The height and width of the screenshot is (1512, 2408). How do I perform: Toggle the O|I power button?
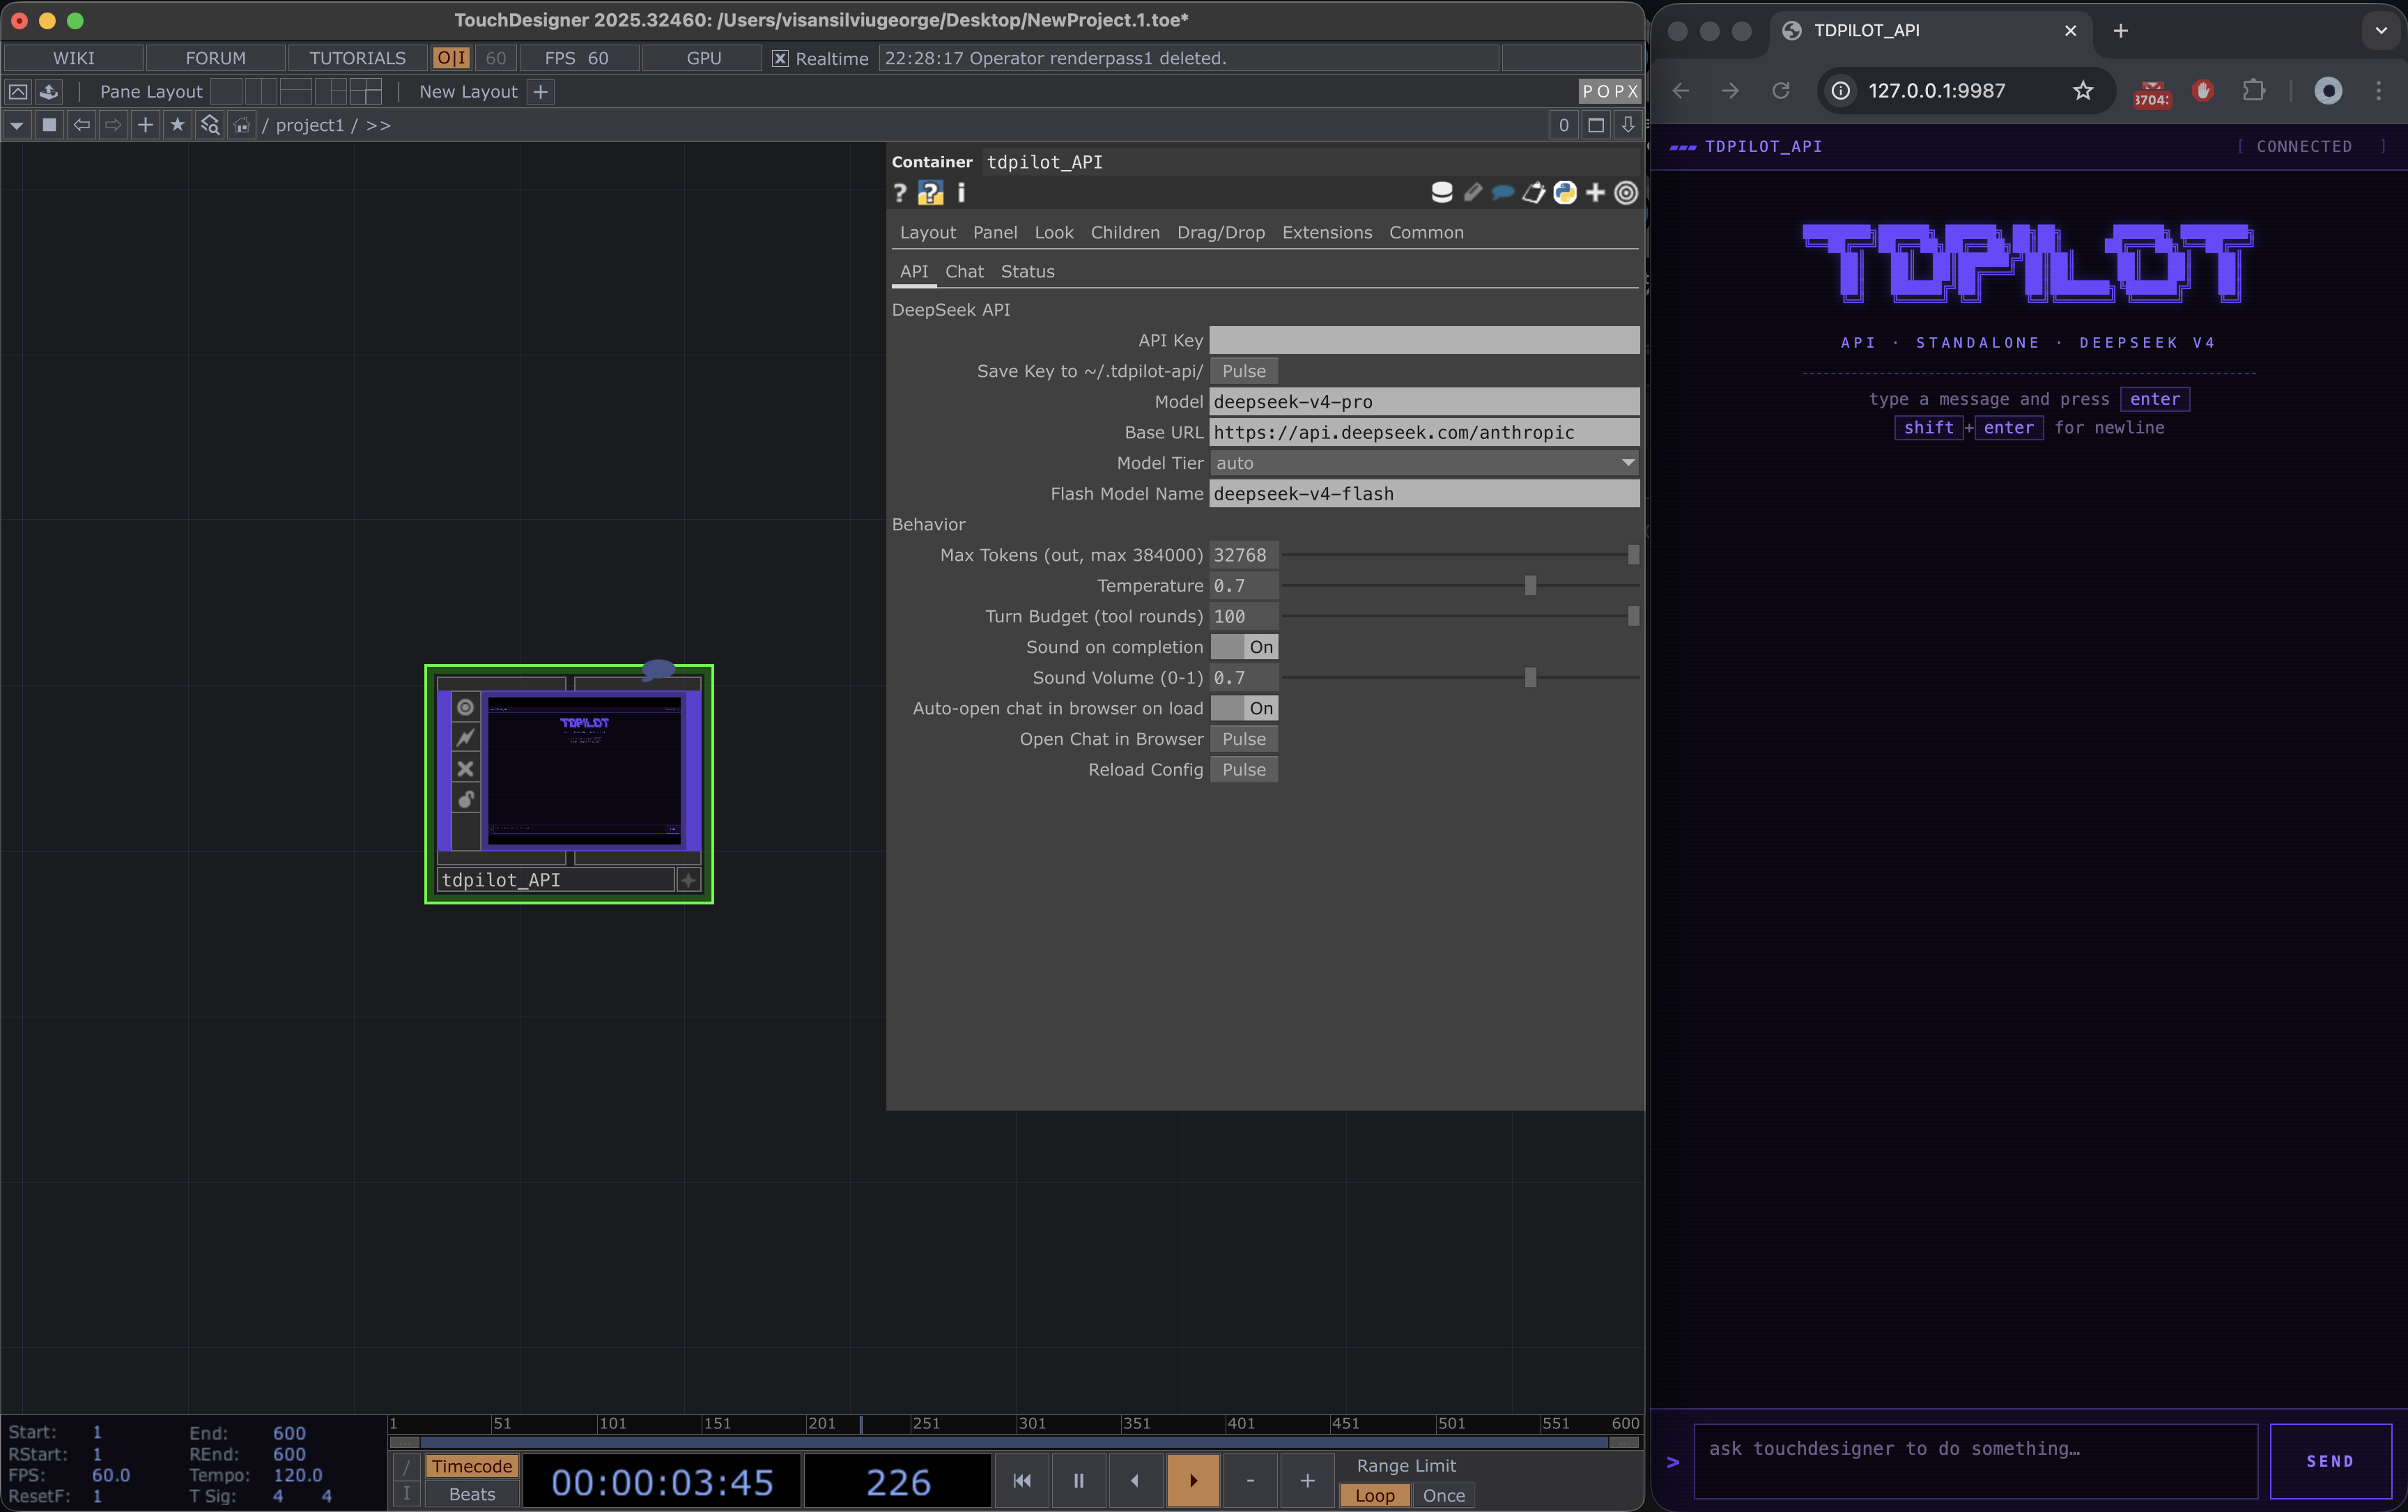coord(451,58)
